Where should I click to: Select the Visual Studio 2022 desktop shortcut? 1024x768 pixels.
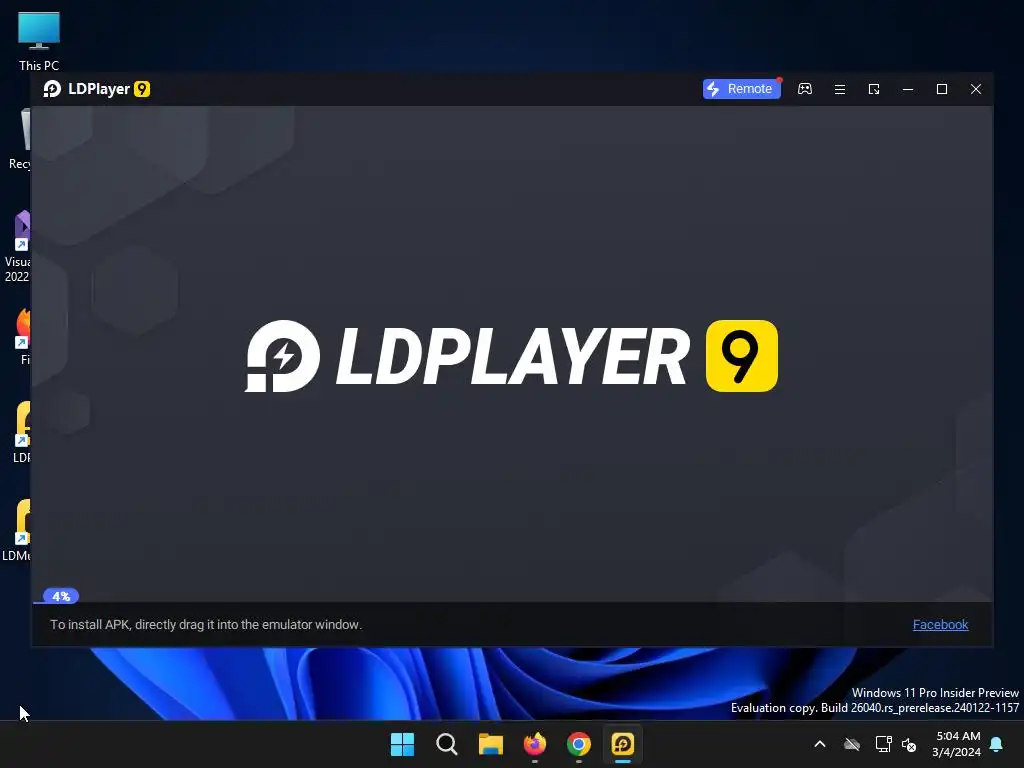(x=18, y=247)
